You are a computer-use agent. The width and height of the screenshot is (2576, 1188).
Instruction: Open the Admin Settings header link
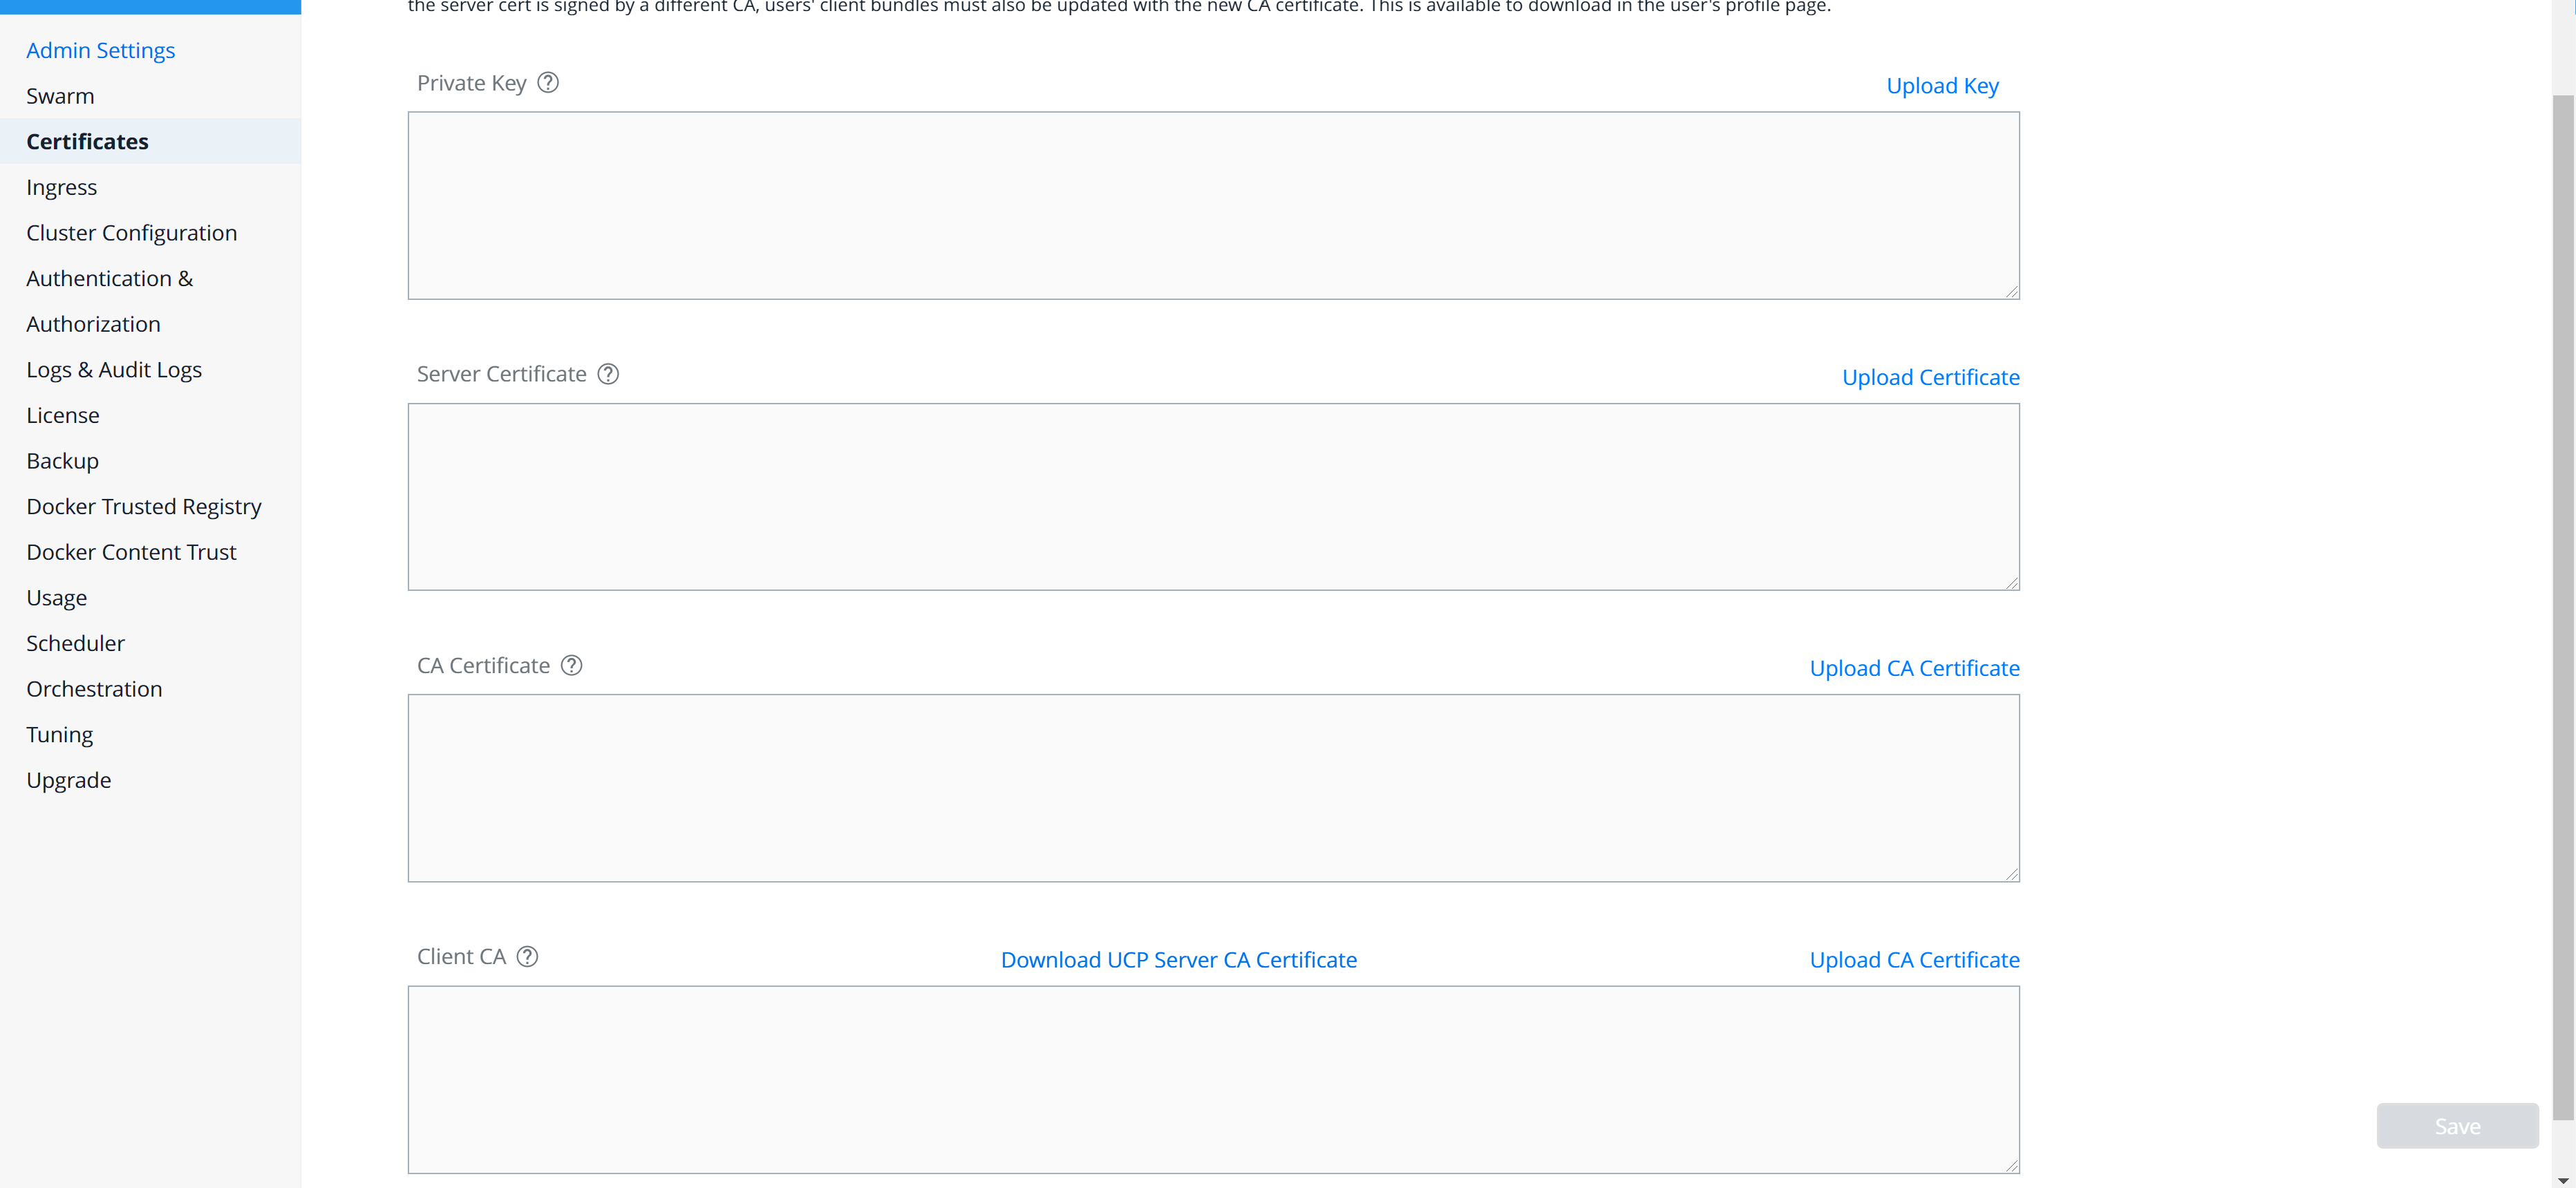click(100, 50)
